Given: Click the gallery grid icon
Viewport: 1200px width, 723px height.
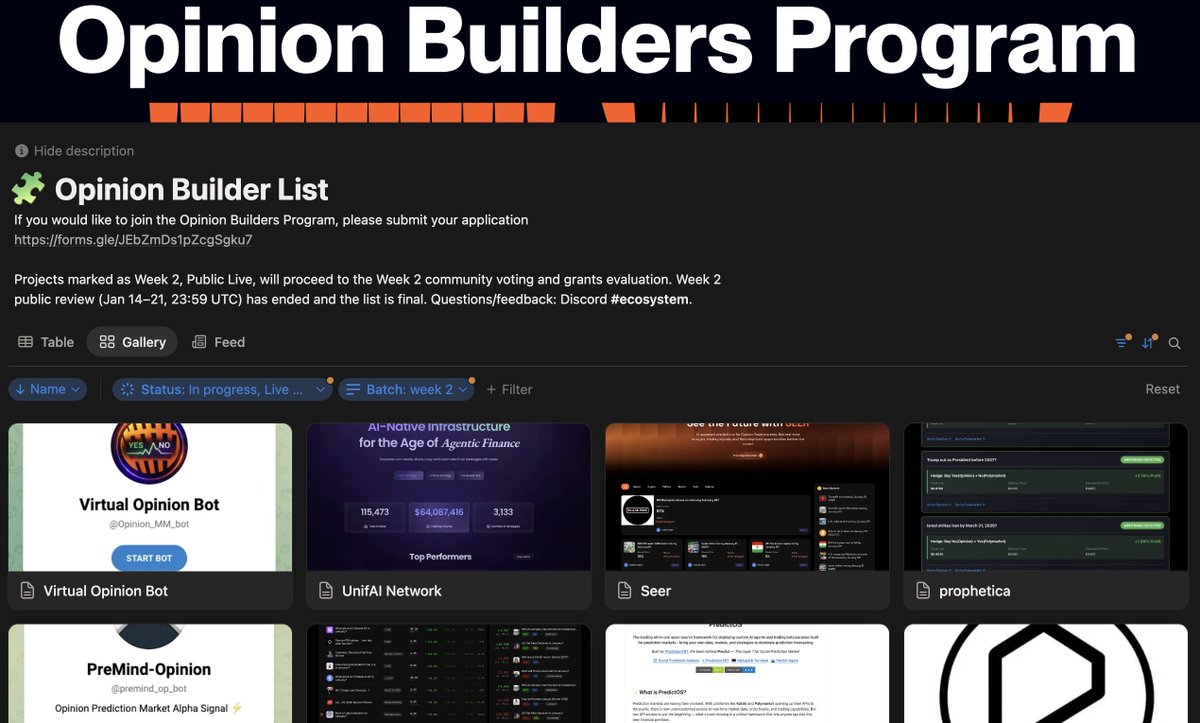Looking at the screenshot, I should [107, 342].
